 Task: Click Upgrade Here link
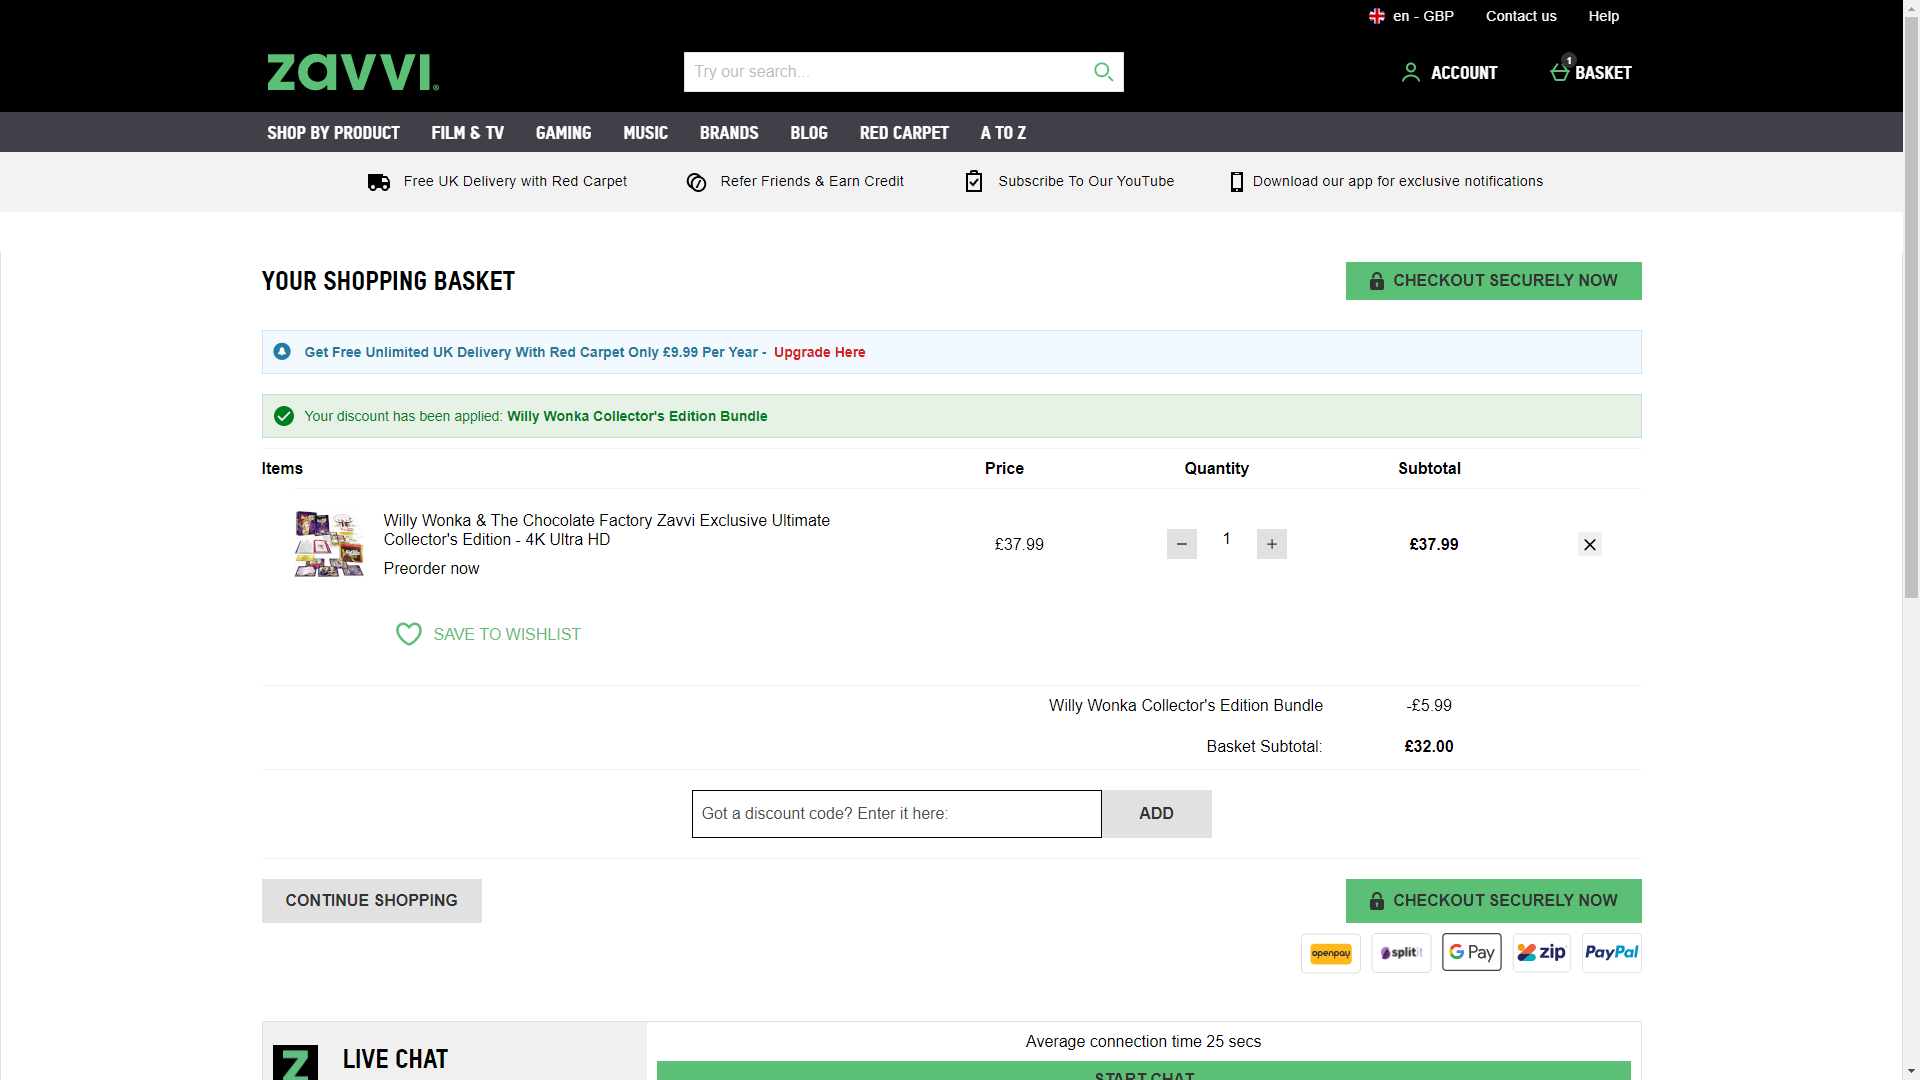[x=820, y=352]
